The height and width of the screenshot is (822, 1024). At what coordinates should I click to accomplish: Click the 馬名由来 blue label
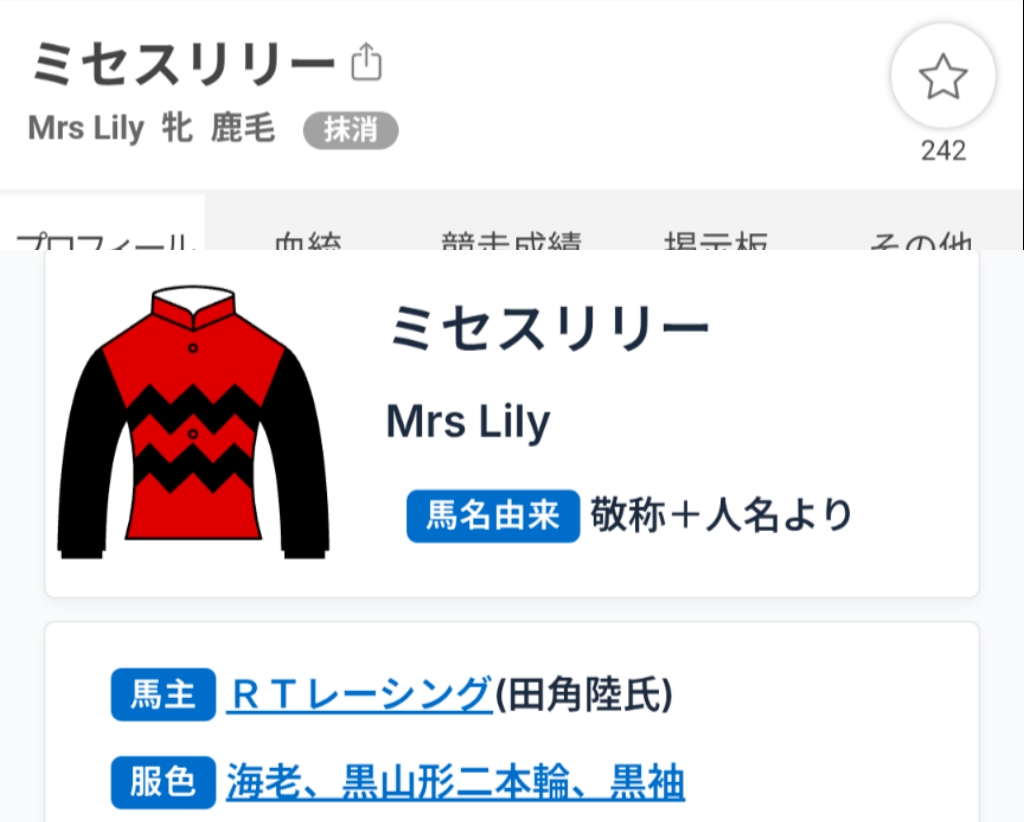(x=493, y=516)
